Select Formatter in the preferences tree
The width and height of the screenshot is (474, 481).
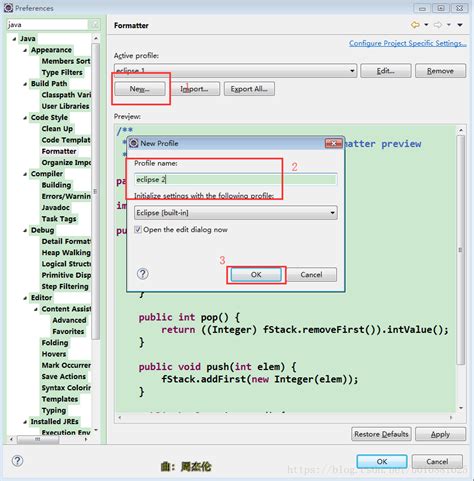[59, 151]
